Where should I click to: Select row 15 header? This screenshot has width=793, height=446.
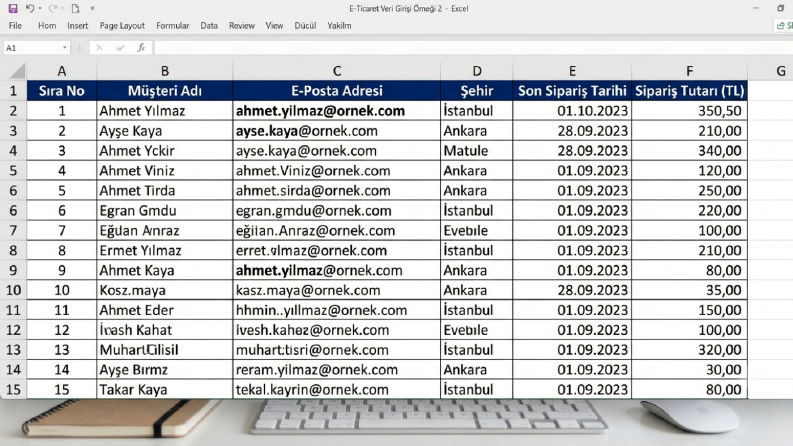(x=13, y=390)
